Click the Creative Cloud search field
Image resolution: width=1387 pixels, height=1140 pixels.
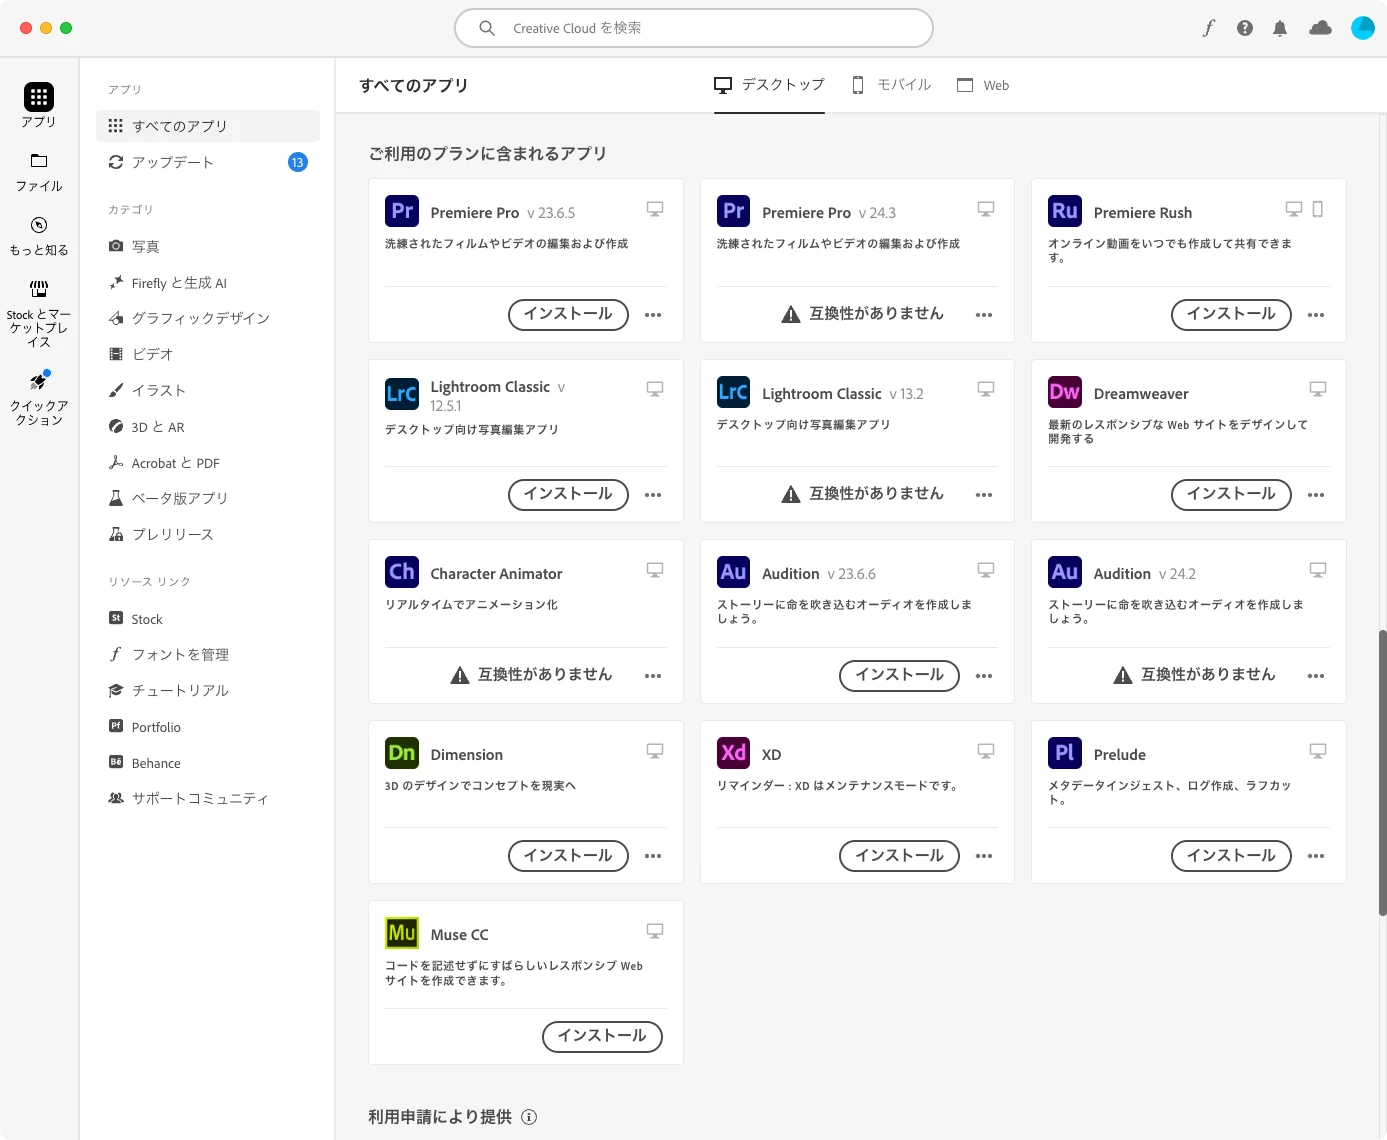tap(694, 28)
